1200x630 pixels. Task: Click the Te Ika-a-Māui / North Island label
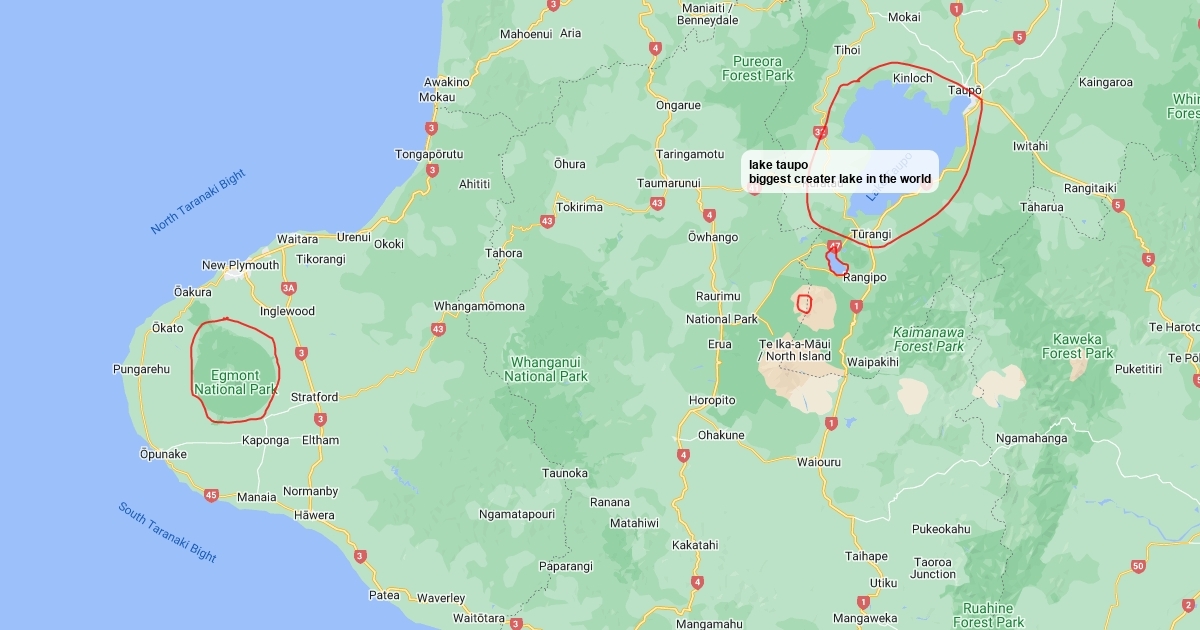[795, 350]
